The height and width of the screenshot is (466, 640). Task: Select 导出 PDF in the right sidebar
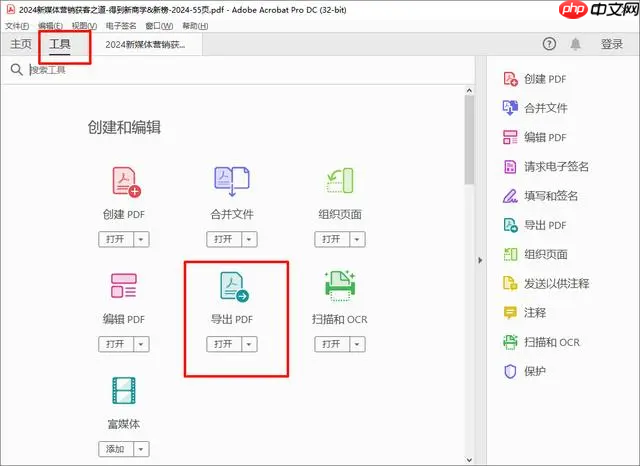535,225
